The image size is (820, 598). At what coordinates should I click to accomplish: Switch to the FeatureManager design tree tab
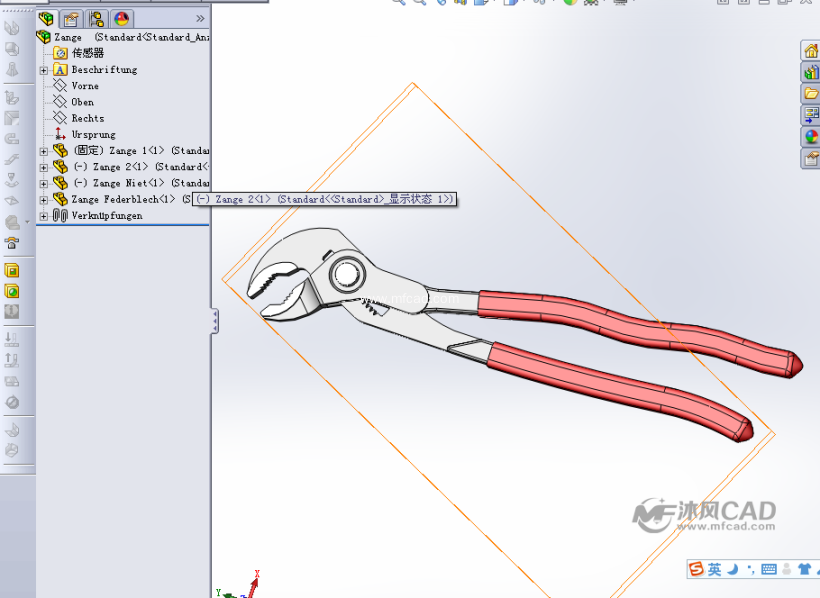click(x=46, y=18)
